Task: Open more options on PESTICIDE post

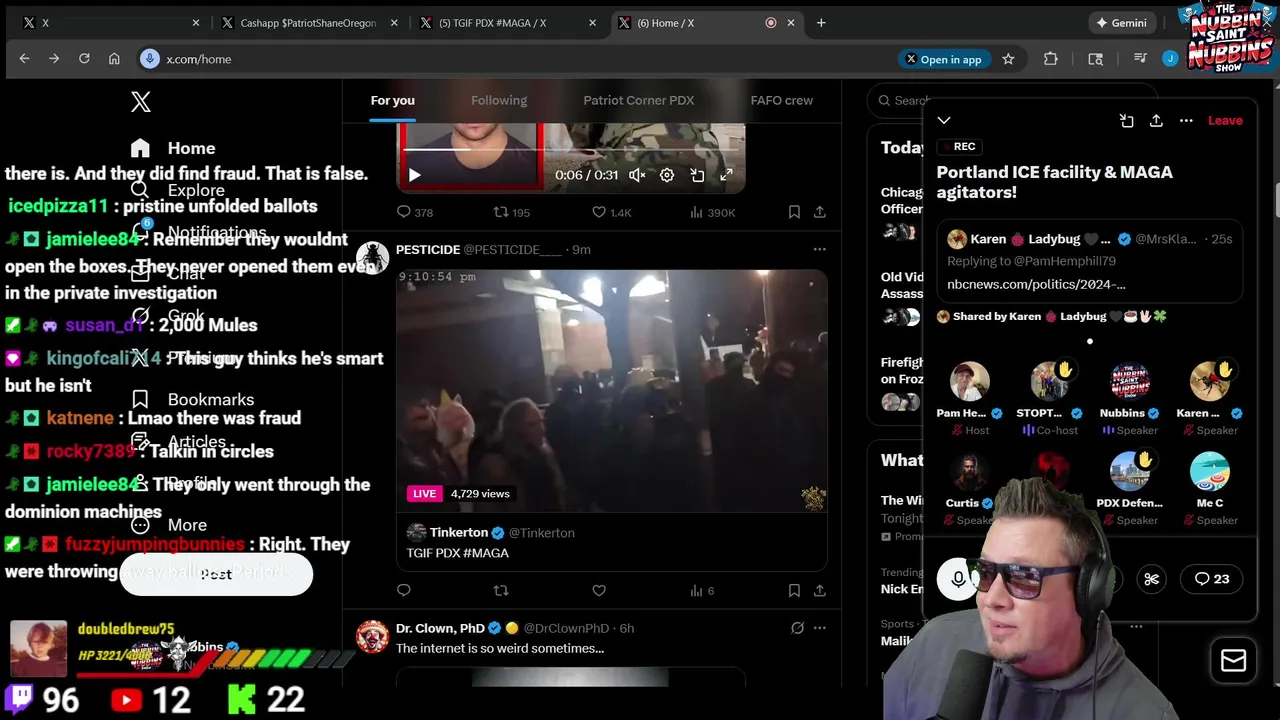Action: point(820,249)
